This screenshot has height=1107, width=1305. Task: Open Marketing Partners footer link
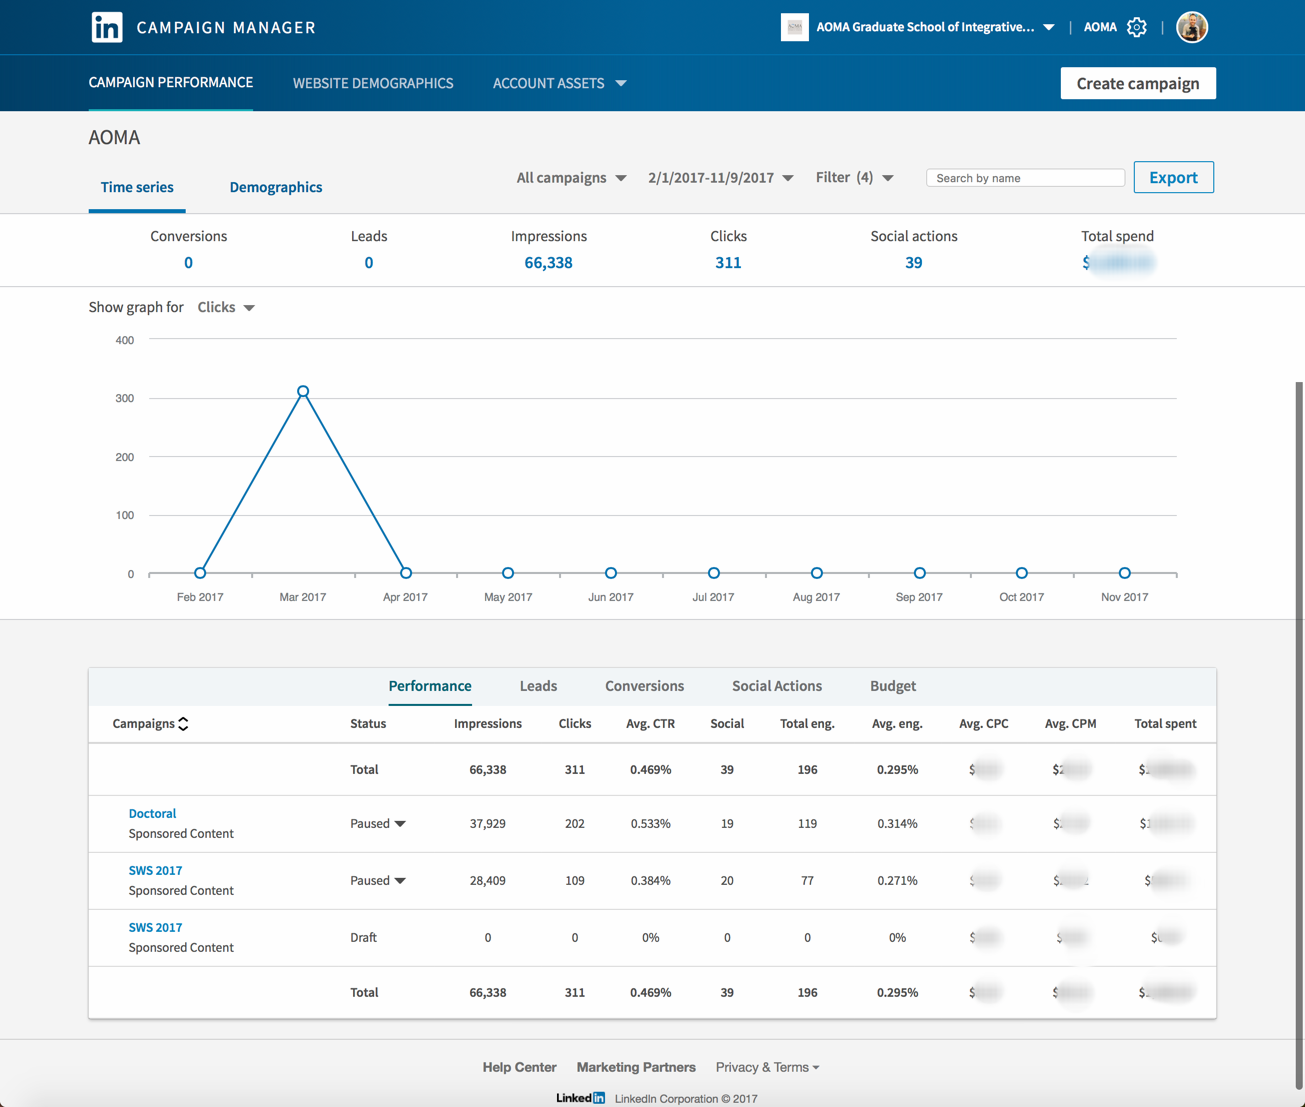[636, 1067]
